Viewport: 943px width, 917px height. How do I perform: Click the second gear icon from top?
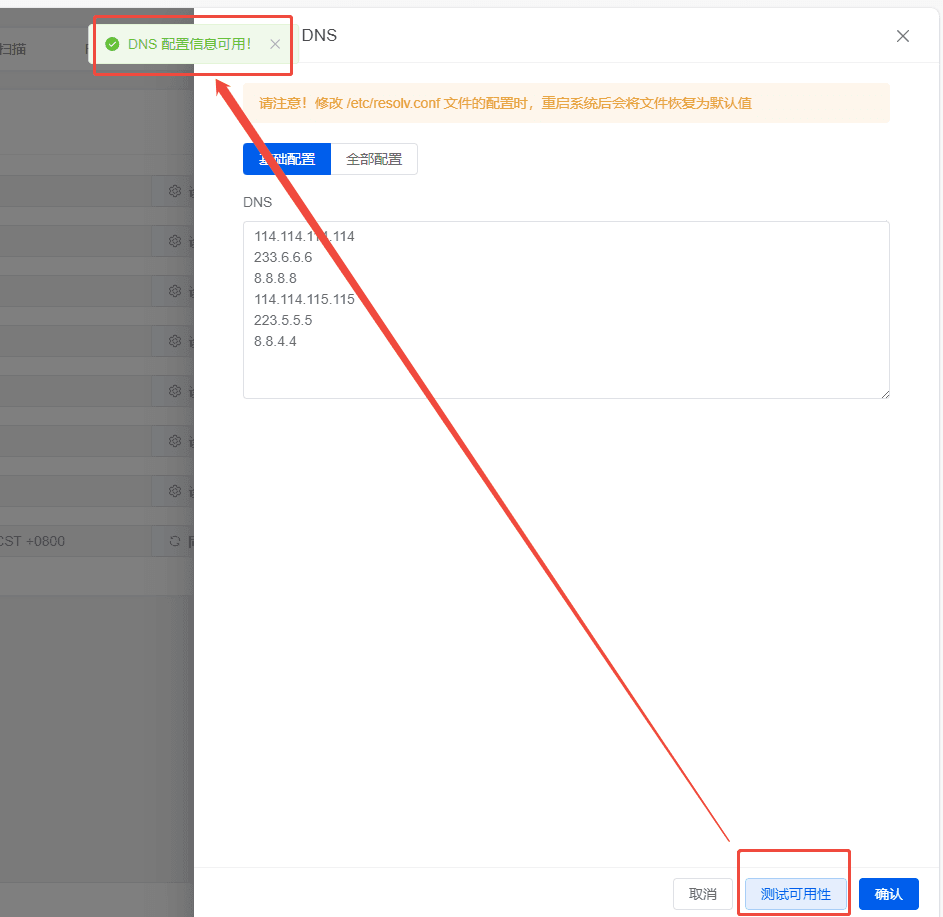point(175,241)
